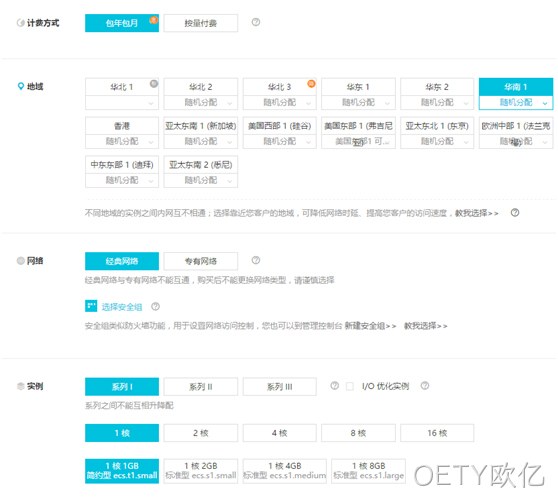Click help icon right of I/O 优化实例
The height and width of the screenshot is (499, 558).
click(x=425, y=386)
